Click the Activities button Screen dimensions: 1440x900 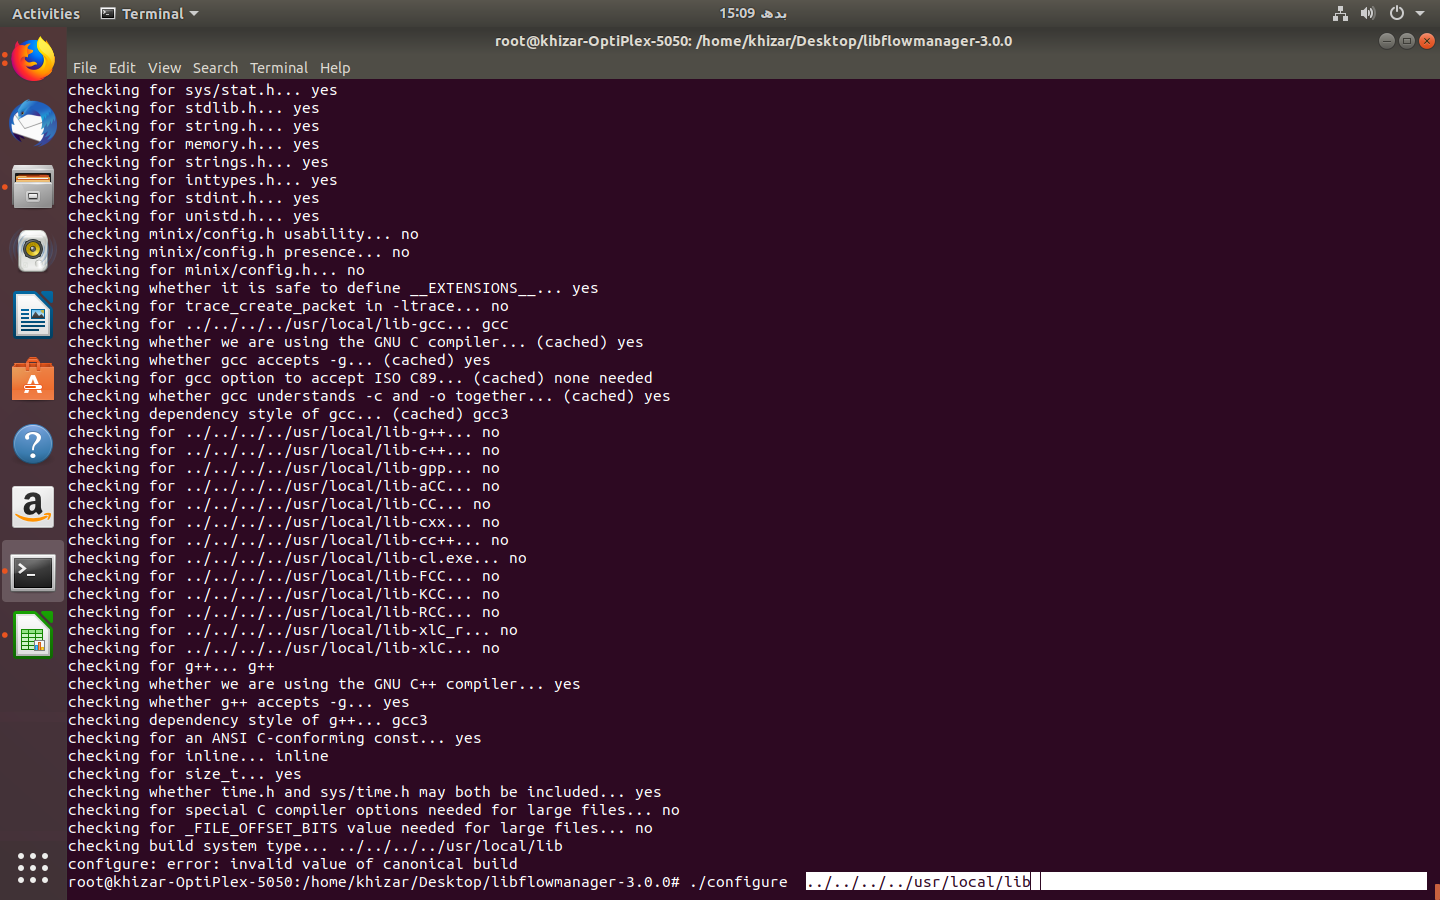(45, 13)
